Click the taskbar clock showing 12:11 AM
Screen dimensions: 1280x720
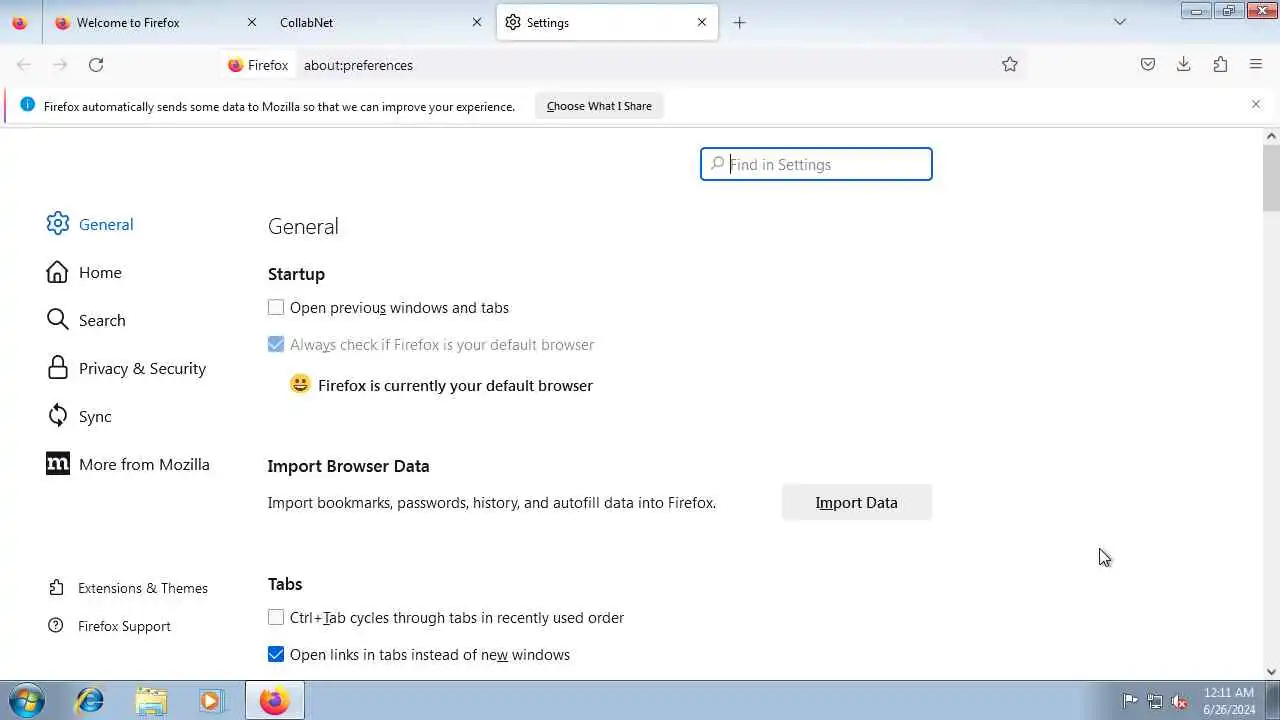tap(1229, 701)
